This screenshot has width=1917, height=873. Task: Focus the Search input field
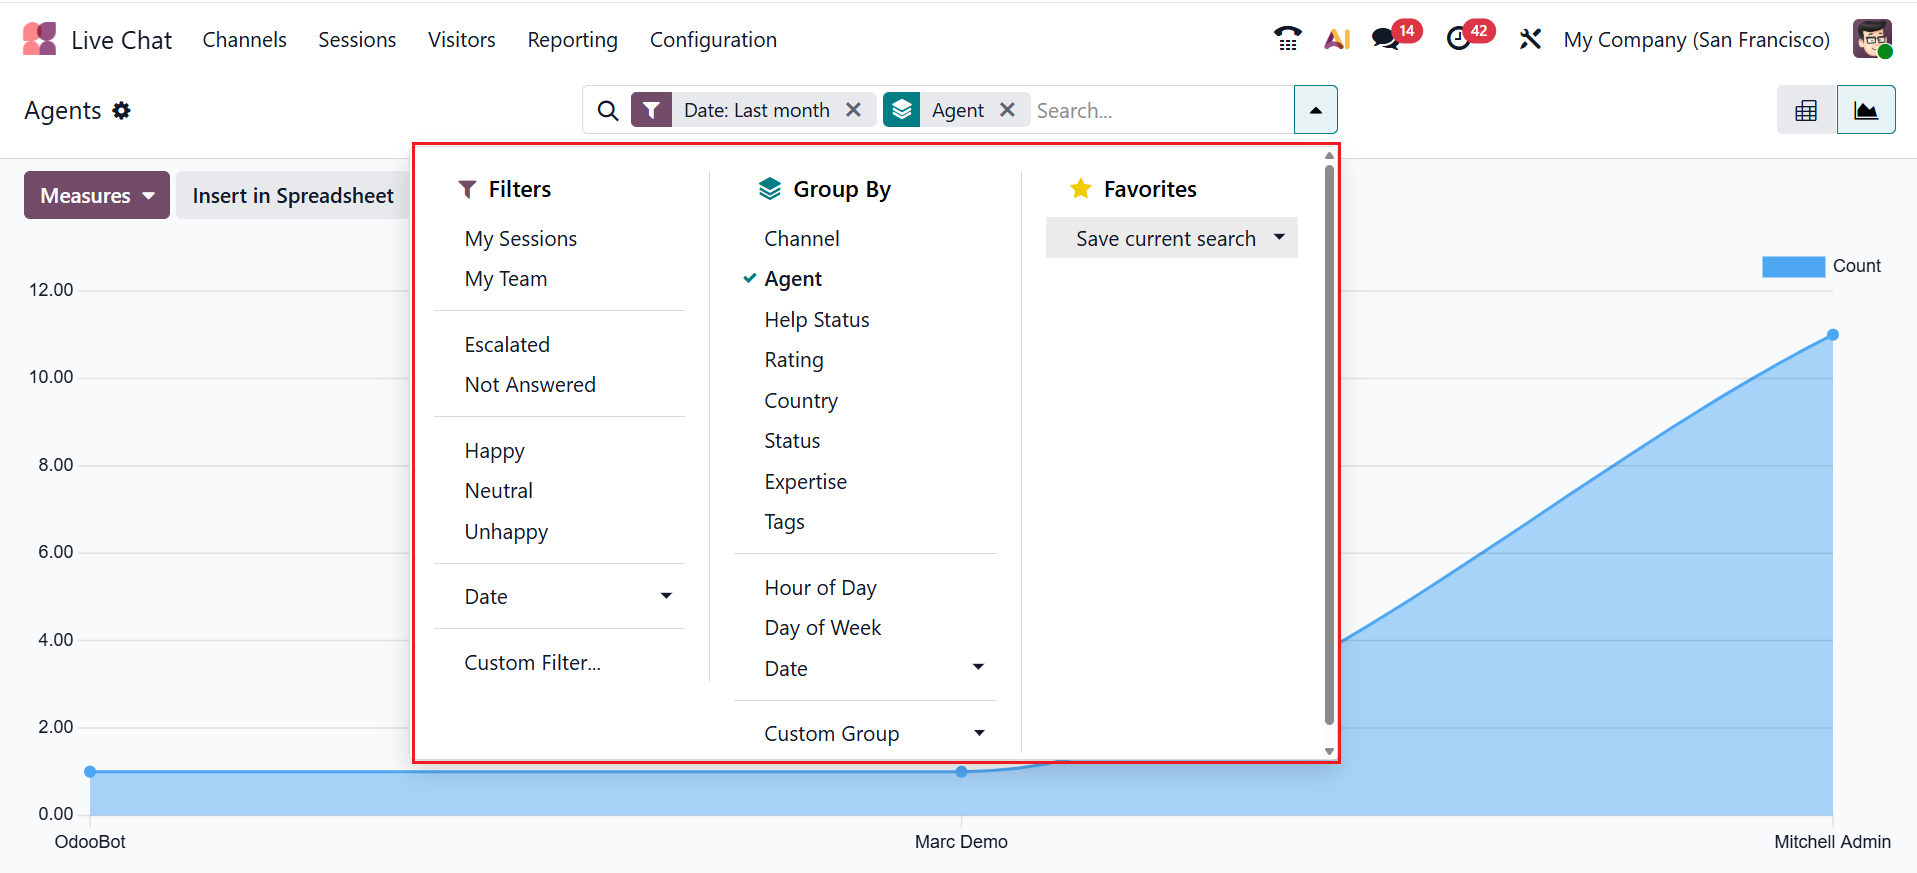1160,110
